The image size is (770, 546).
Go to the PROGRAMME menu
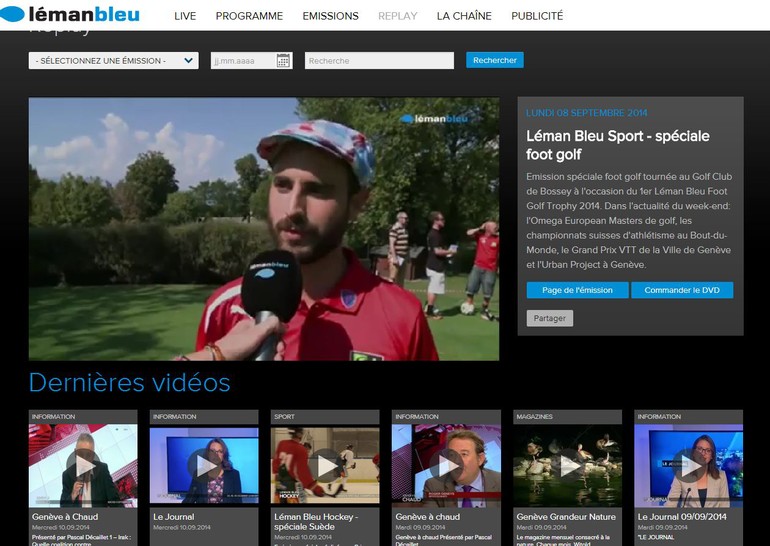tap(249, 16)
